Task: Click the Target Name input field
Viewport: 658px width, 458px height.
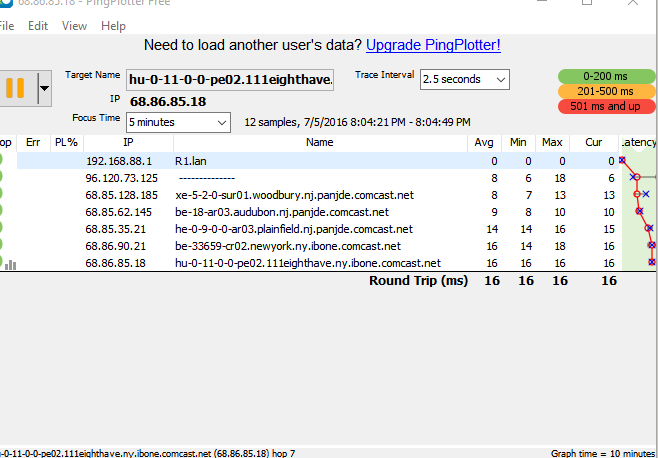Action: [230, 80]
